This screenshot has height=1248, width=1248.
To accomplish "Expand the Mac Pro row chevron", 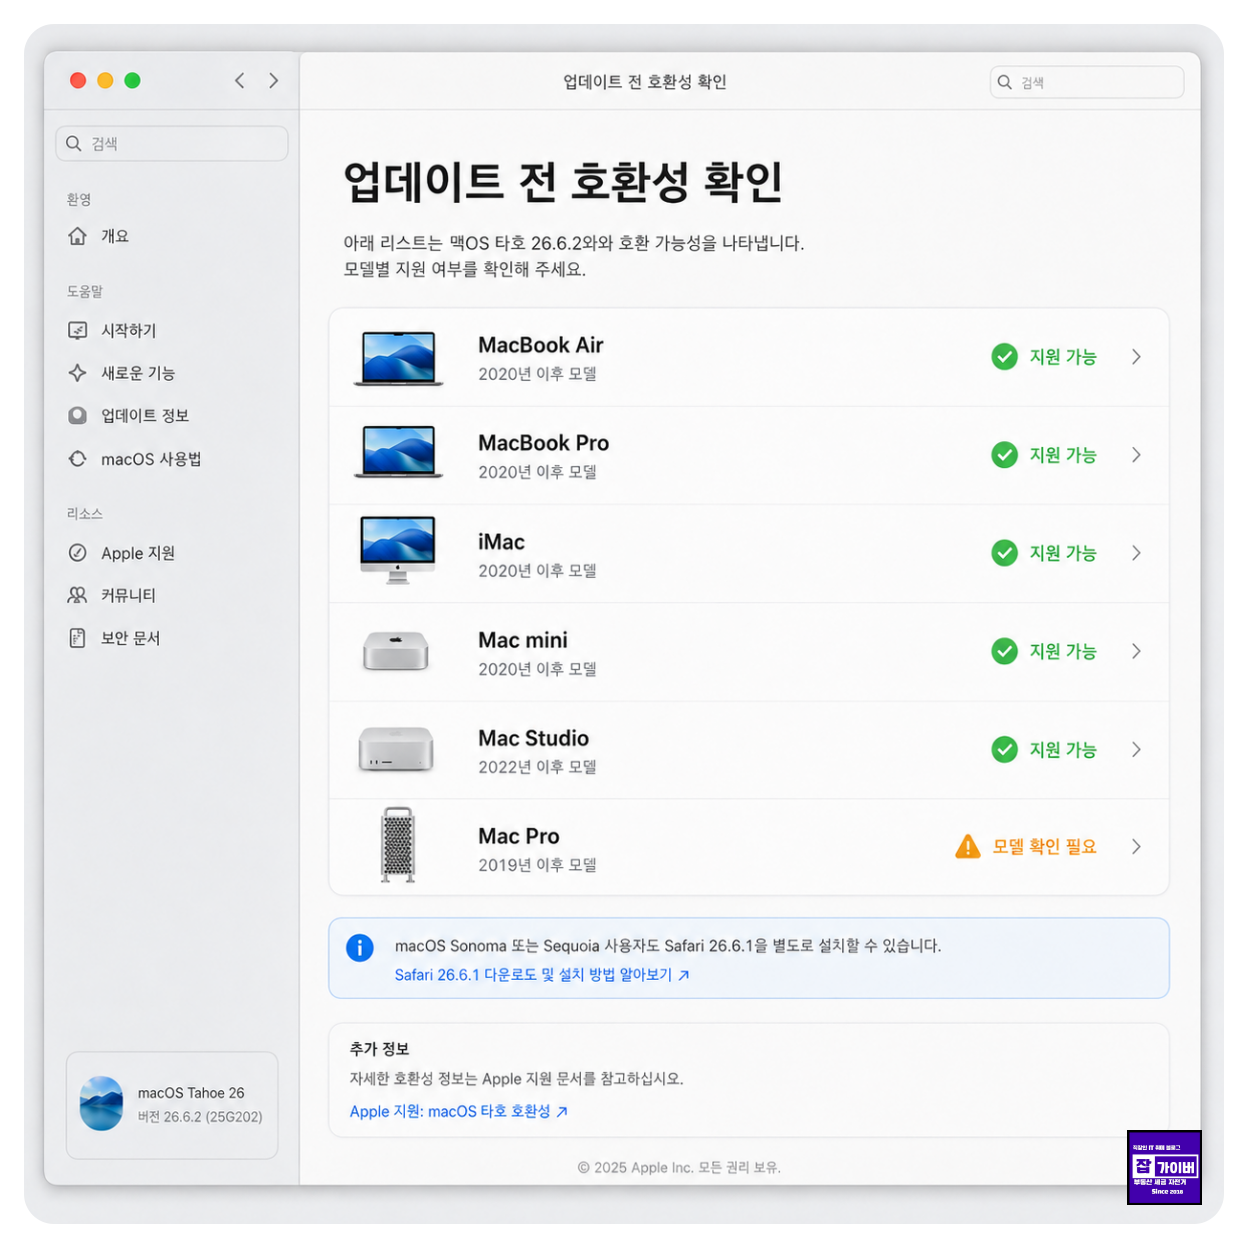I will click(x=1136, y=847).
